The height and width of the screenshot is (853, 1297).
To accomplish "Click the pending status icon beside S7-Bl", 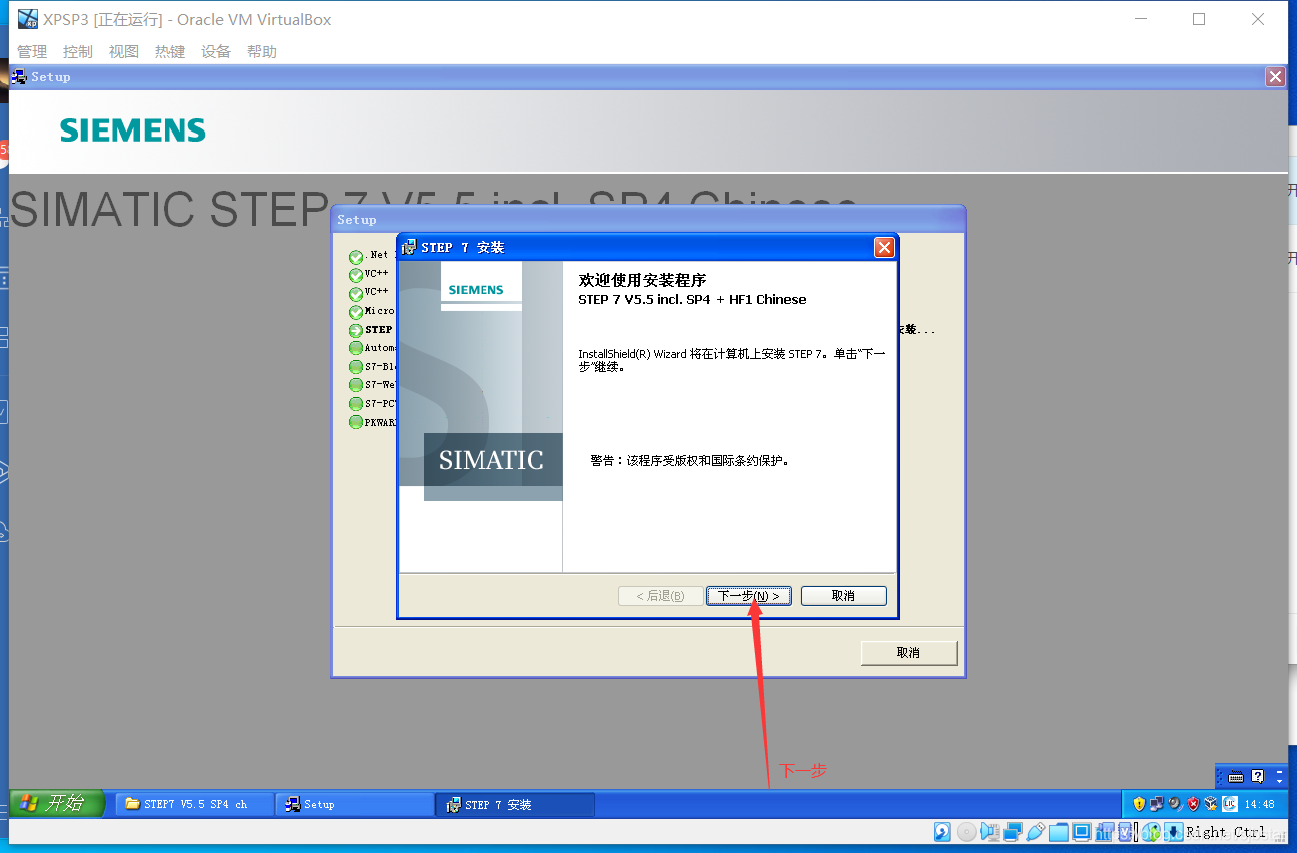I will click(356, 367).
